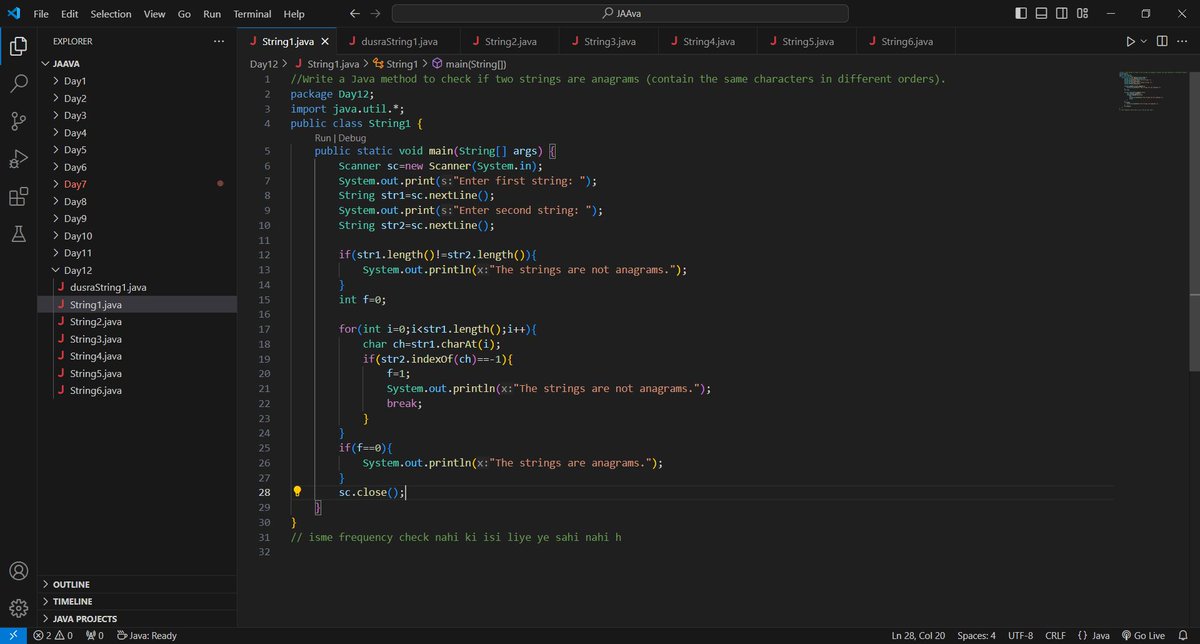The width and height of the screenshot is (1200, 644).
Task: Open the Testing flask view
Action: 18,234
